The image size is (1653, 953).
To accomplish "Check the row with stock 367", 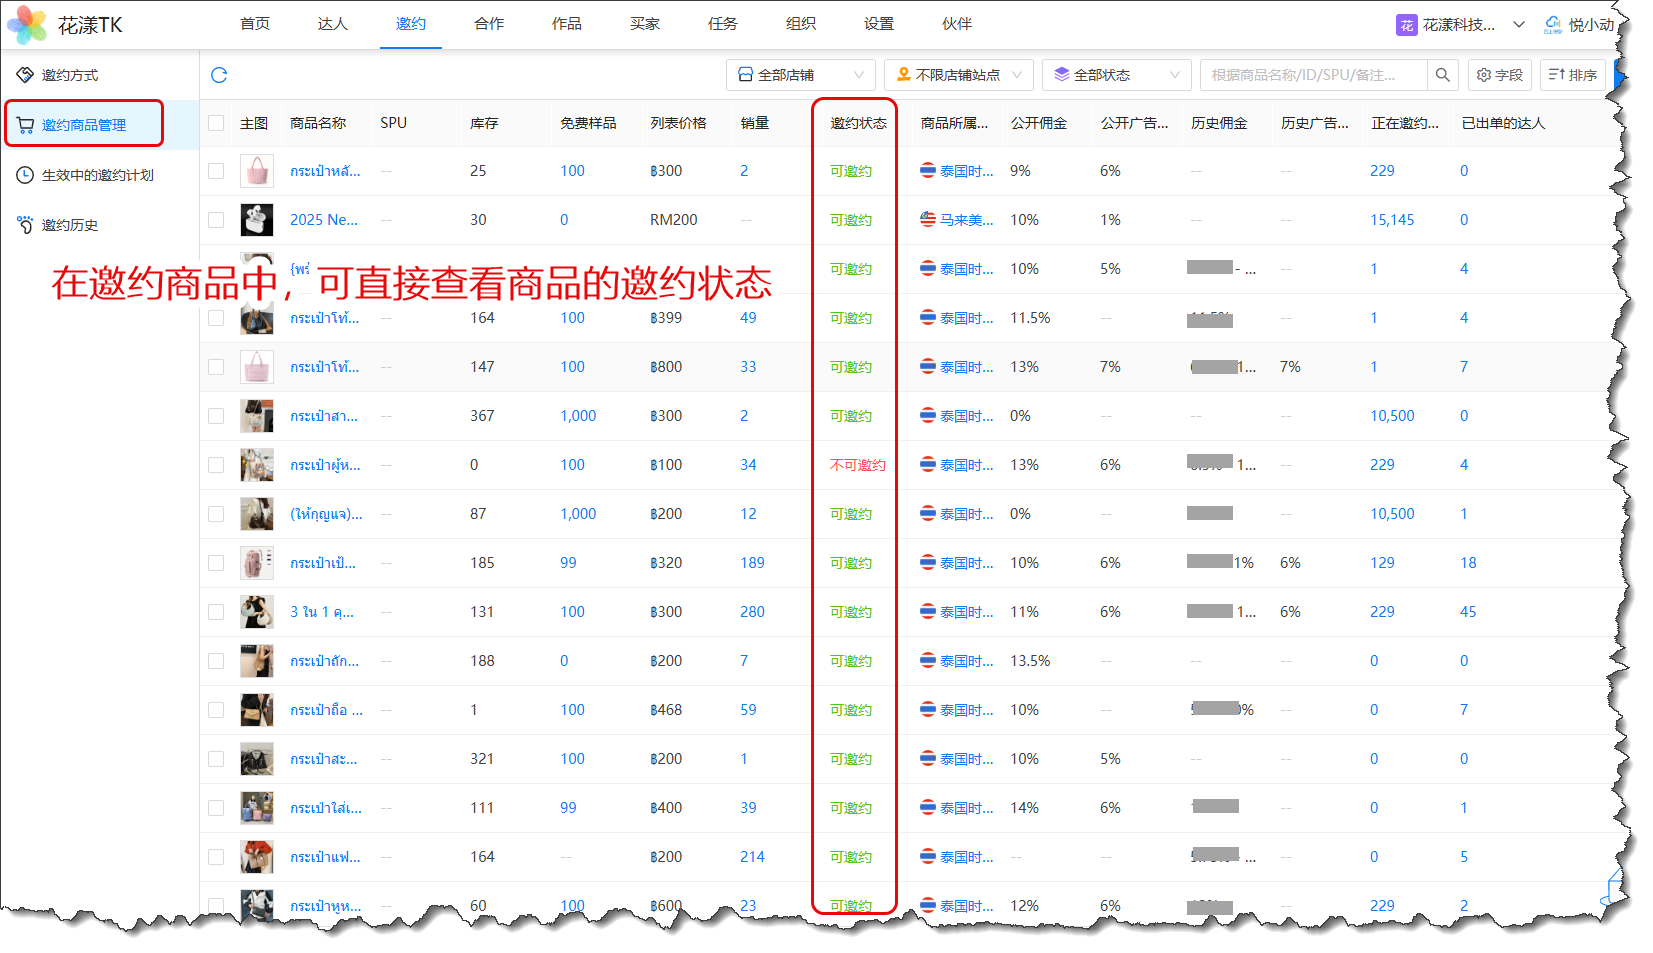I will point(216,416).
